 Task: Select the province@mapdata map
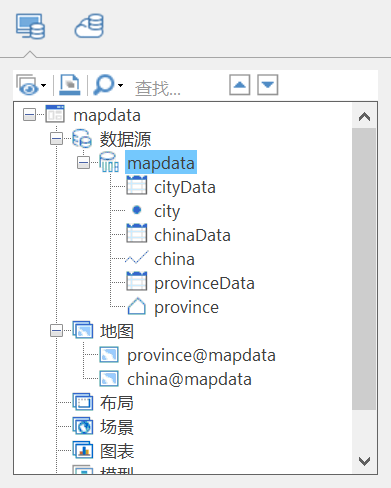(201, 355)
